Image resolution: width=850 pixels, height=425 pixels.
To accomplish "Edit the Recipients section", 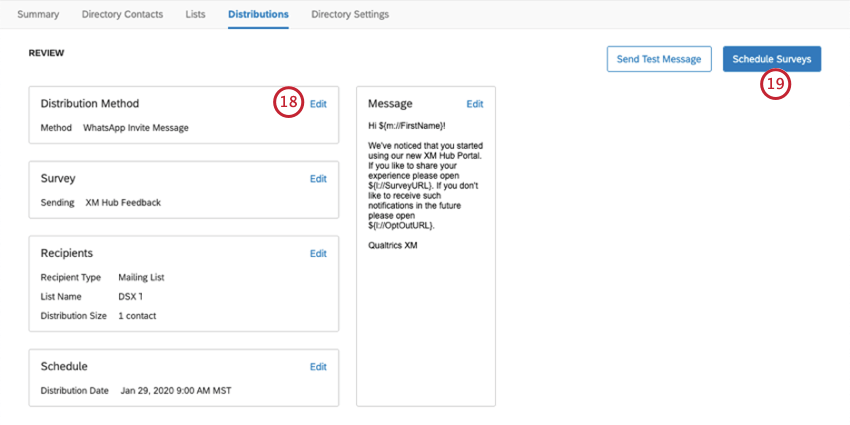I will pyautogui.click(x=318, y=254).
